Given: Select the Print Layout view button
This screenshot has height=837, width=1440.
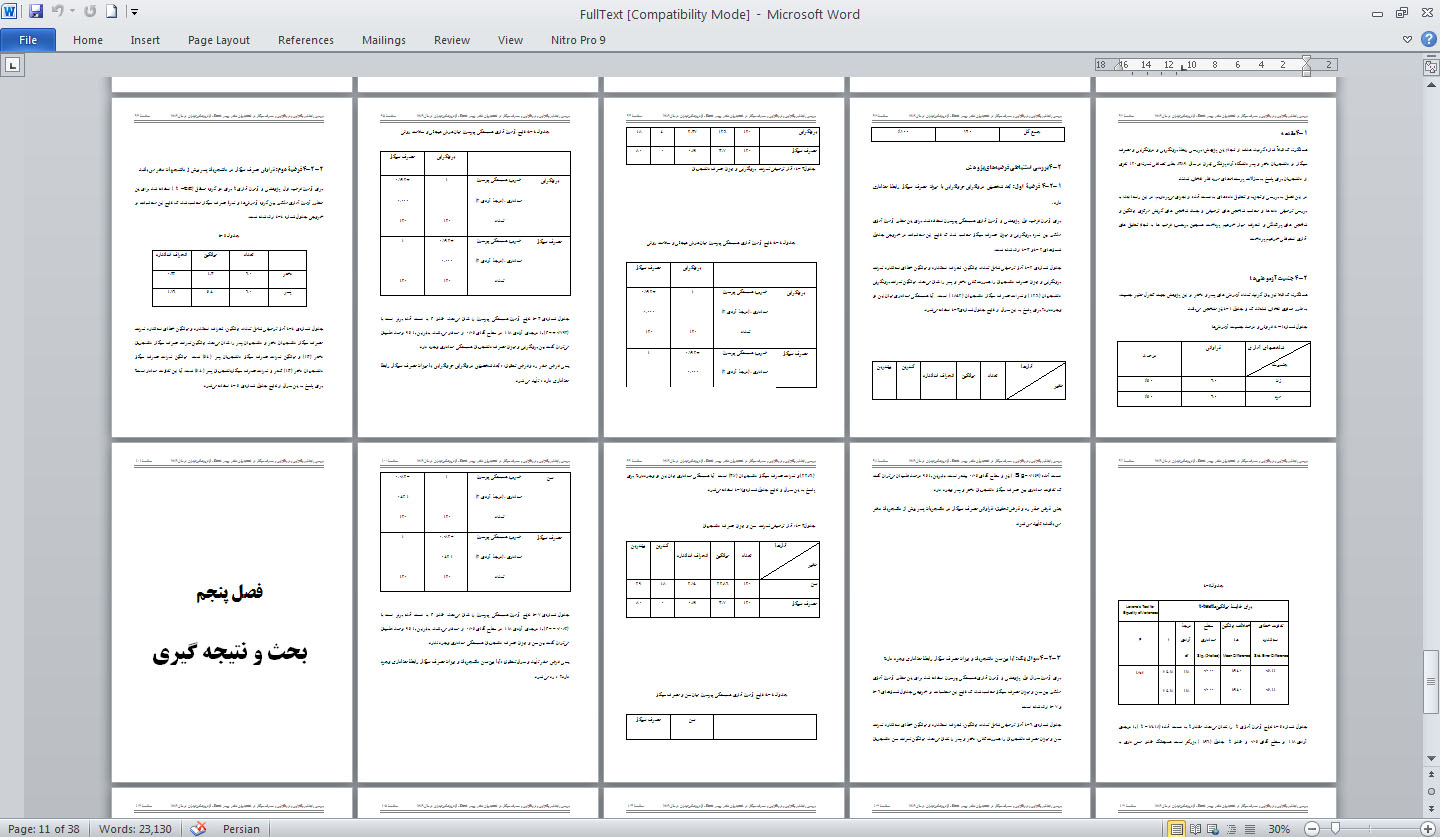Looking at the screenshot, I should pyautogui.click(x=1178, y=829).
